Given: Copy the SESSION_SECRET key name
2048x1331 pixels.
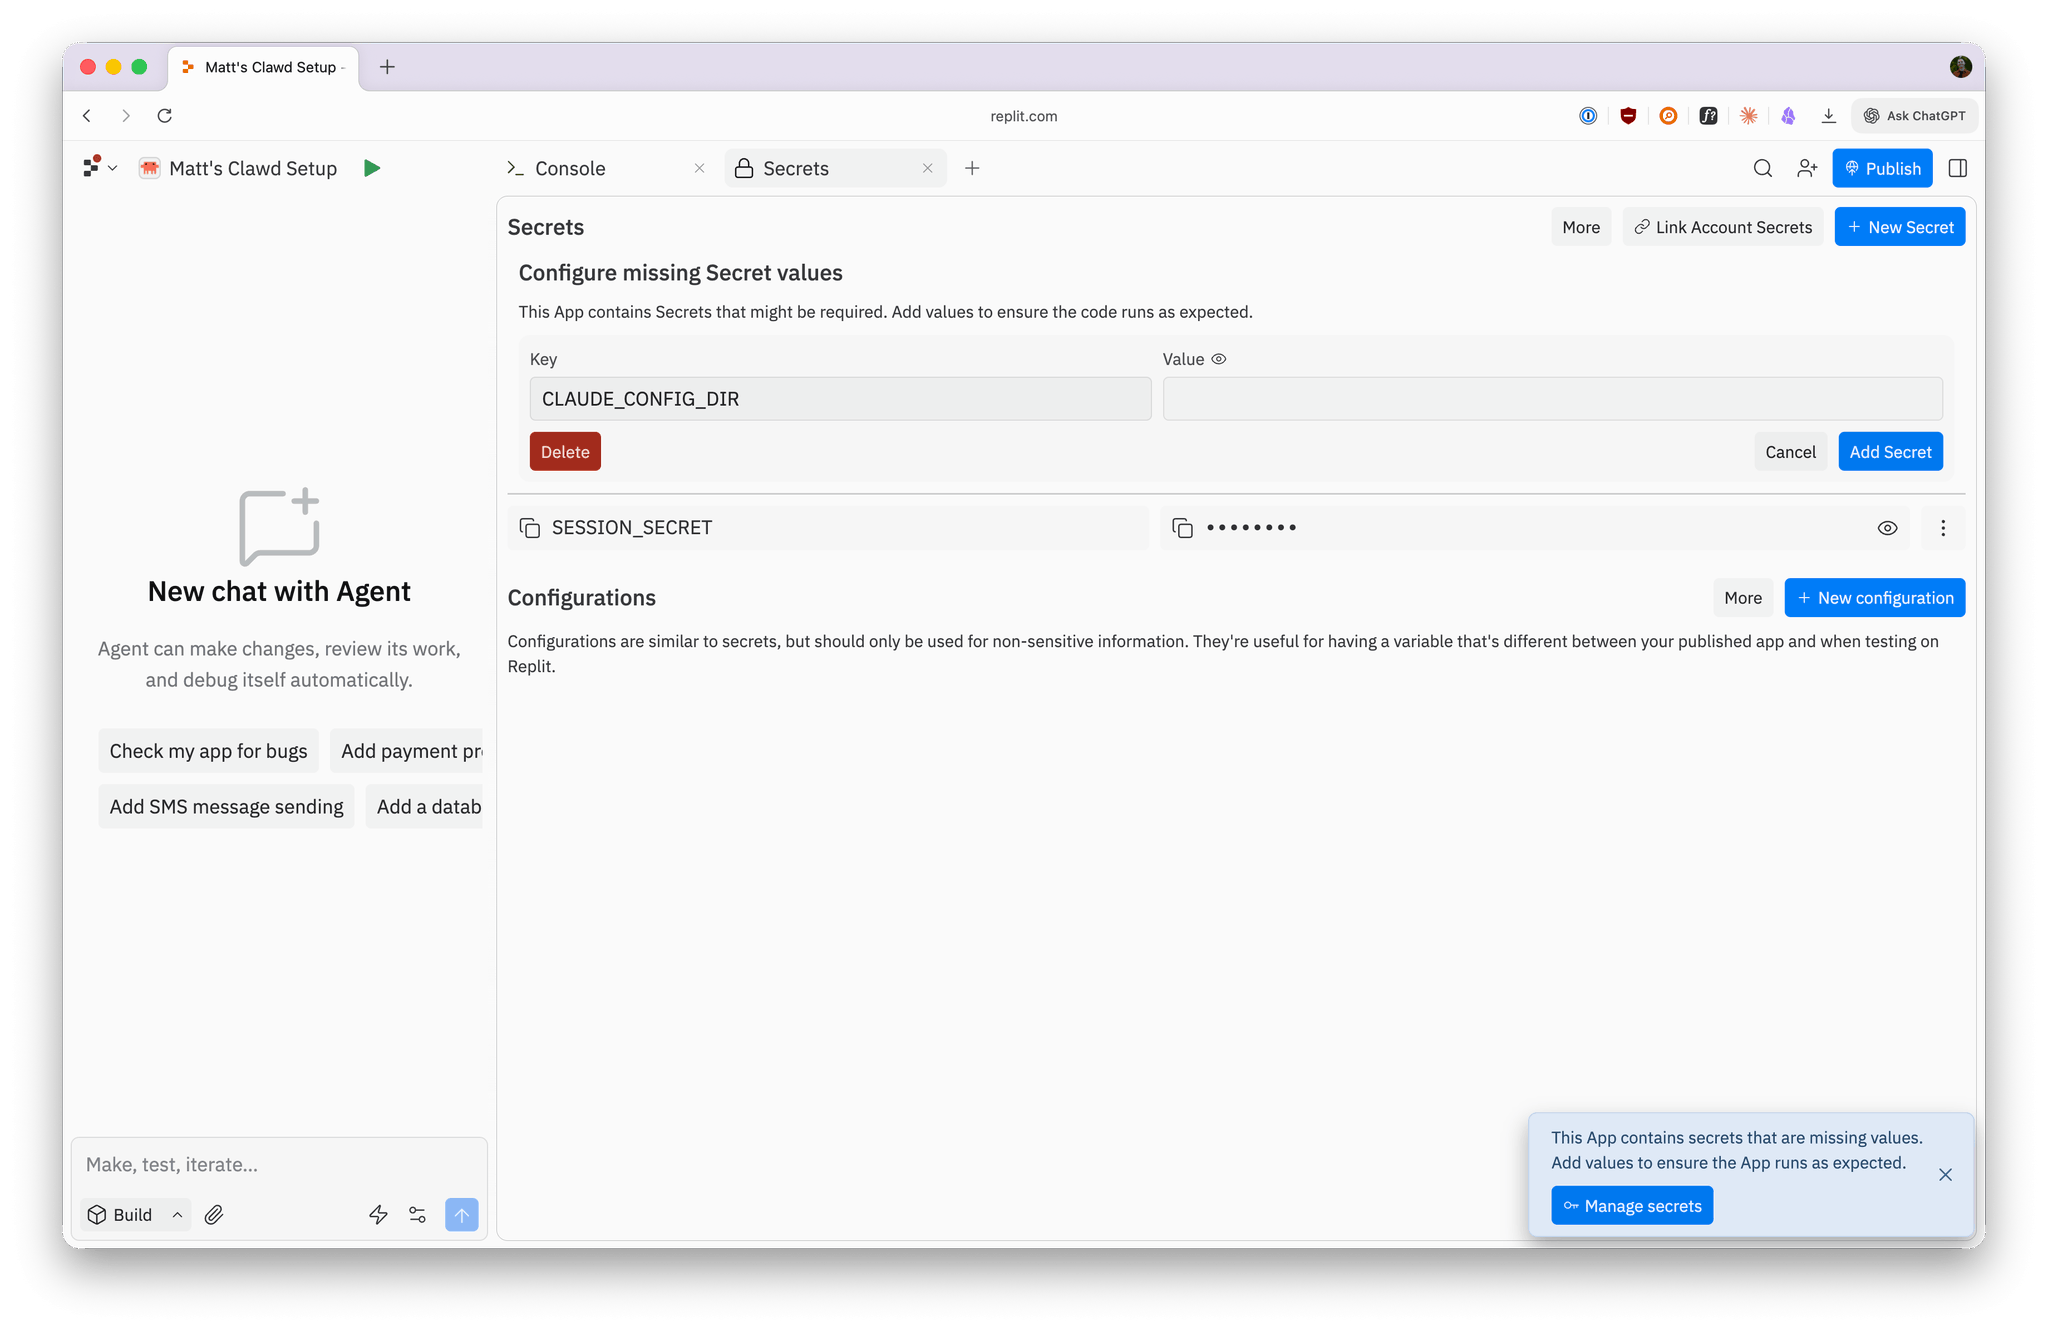Looking at the screenshot, I should tap(530, 528).
